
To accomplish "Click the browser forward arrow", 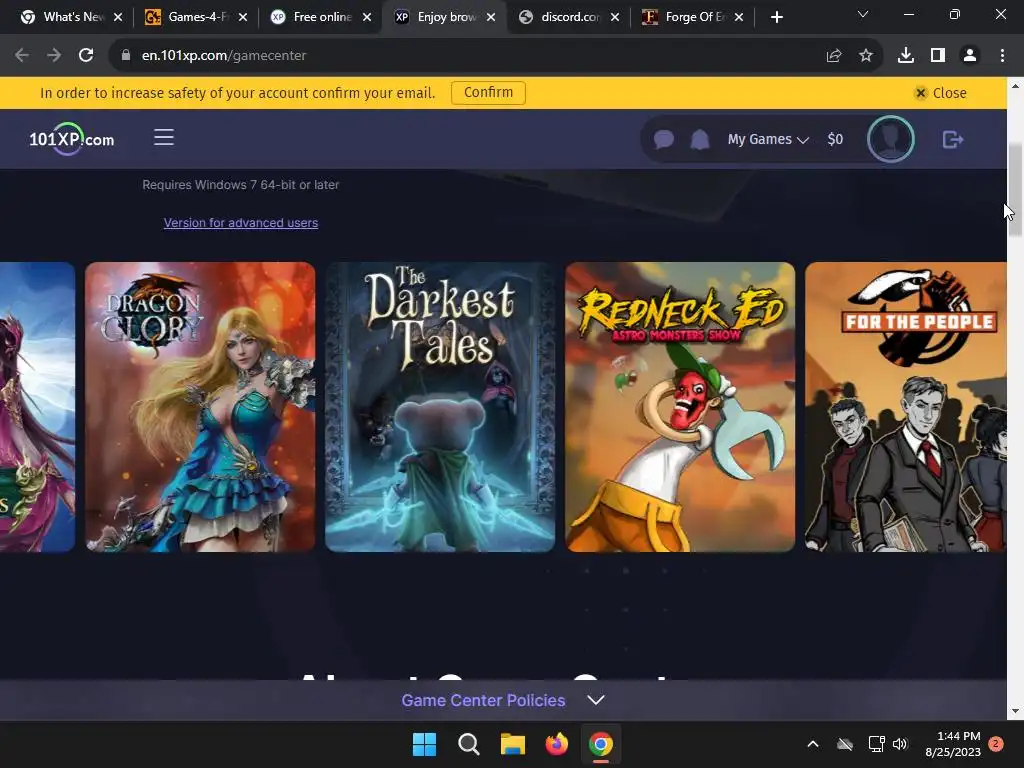I will point(54,56).
